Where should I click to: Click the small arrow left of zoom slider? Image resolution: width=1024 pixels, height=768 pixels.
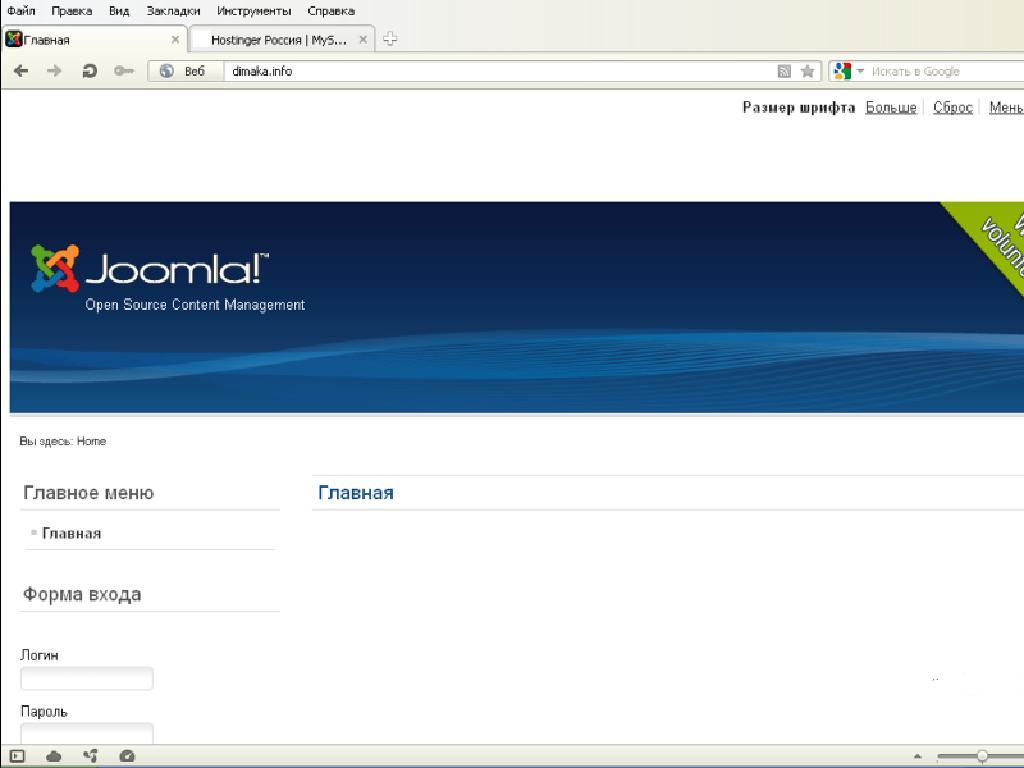click(x=918, y=756)
